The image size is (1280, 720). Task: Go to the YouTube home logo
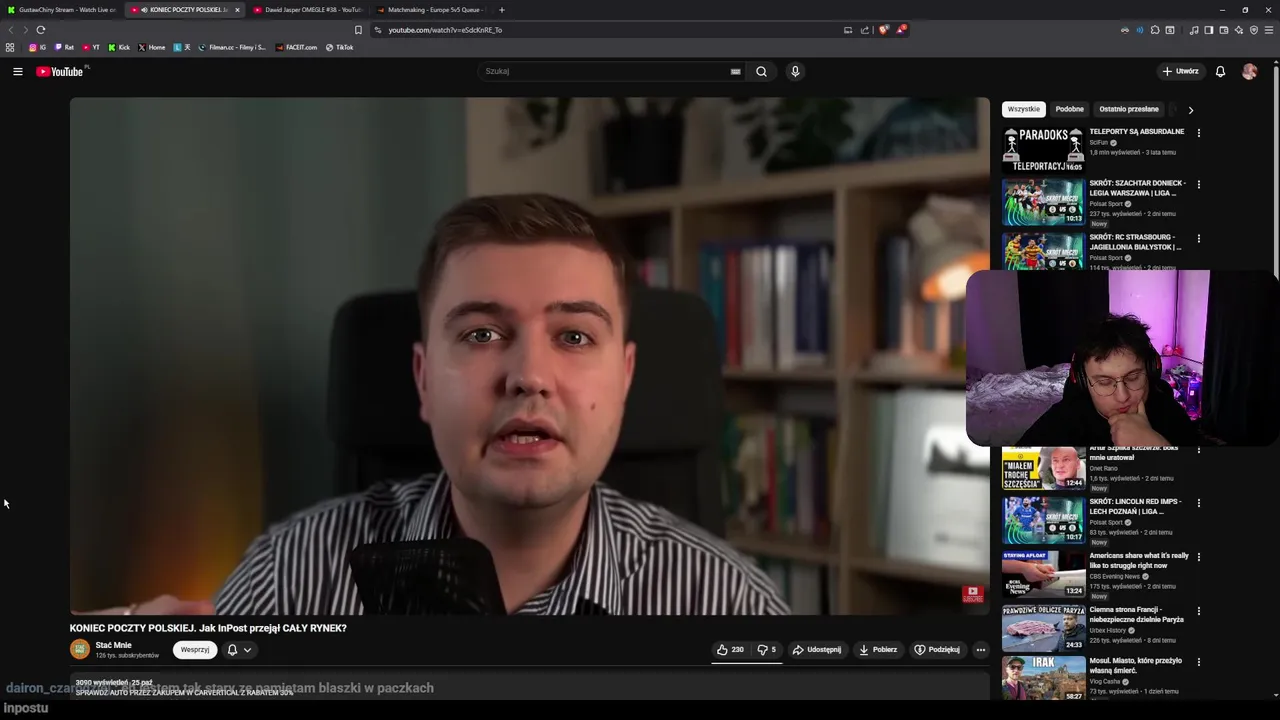60,71
